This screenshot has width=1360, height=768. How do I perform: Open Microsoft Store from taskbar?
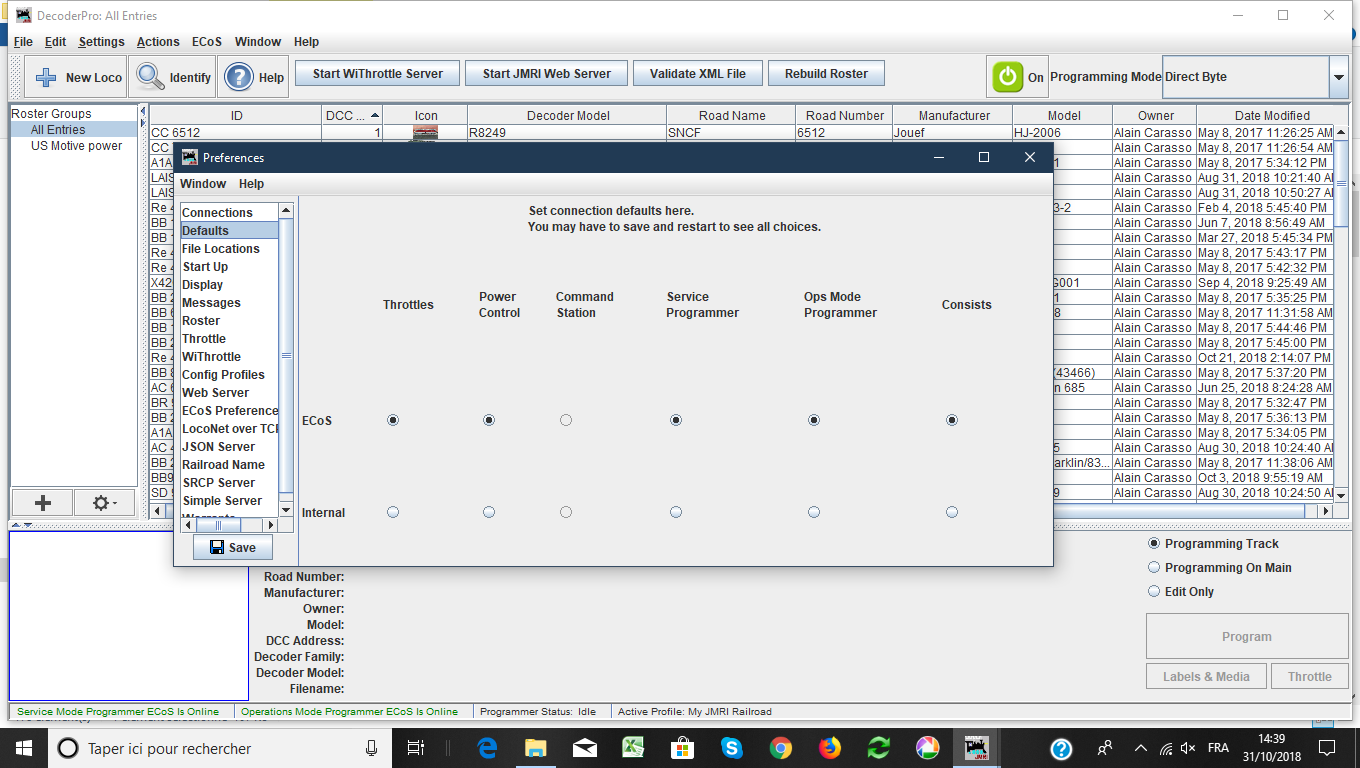[683, 747]
